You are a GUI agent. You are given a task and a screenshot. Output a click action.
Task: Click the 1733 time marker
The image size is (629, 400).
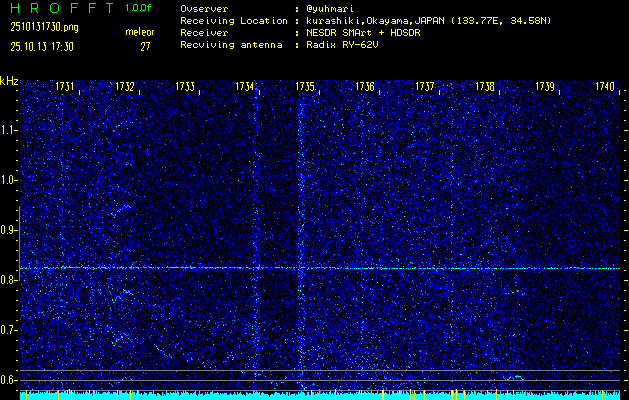coord(185,88)
